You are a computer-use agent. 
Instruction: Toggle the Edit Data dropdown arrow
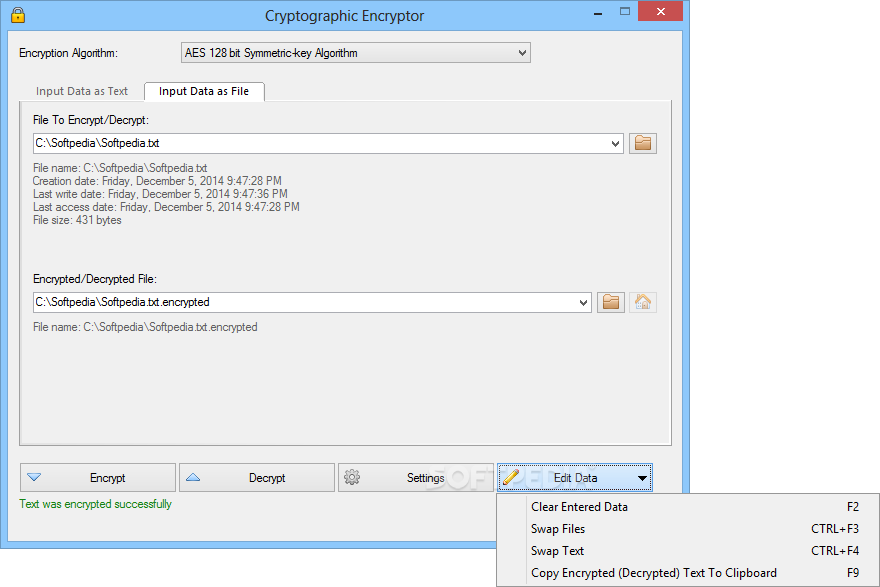click(642, 478)
